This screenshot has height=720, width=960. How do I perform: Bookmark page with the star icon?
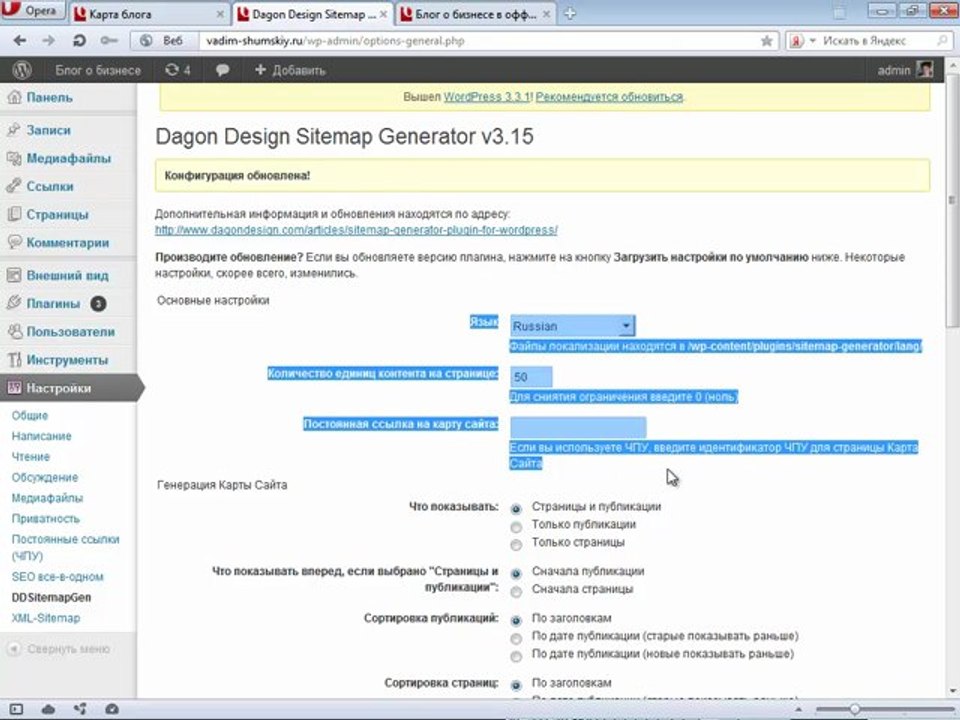coord(766,41)
